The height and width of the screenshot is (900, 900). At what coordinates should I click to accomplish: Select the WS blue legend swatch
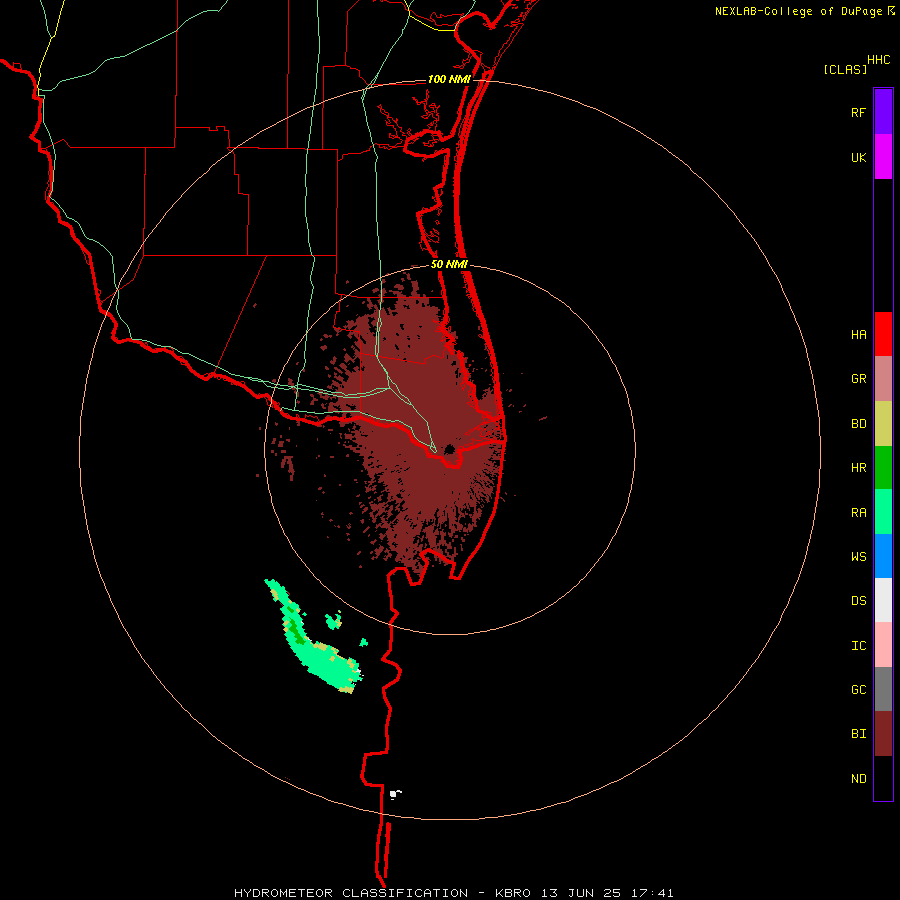(883, 556)
